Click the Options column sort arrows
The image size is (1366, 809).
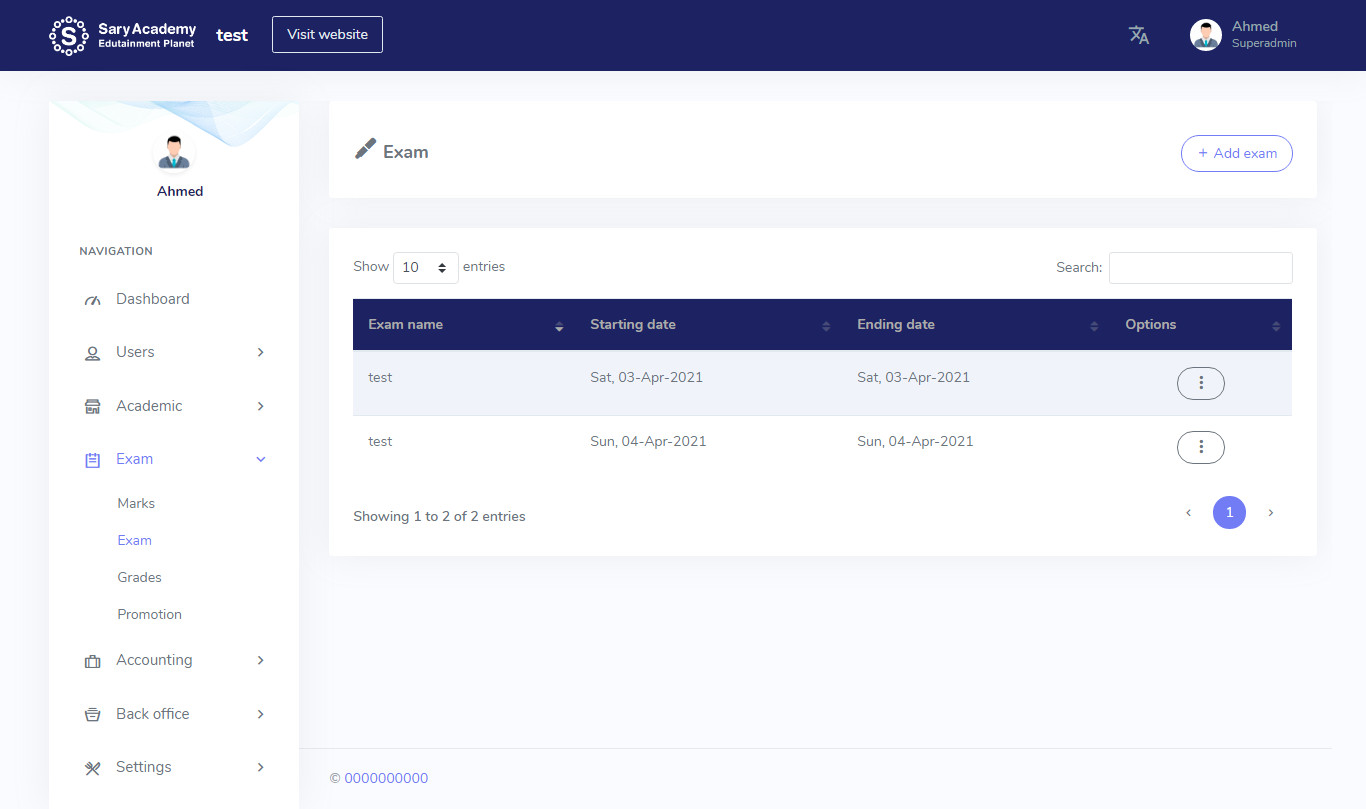pos(1276,326)
